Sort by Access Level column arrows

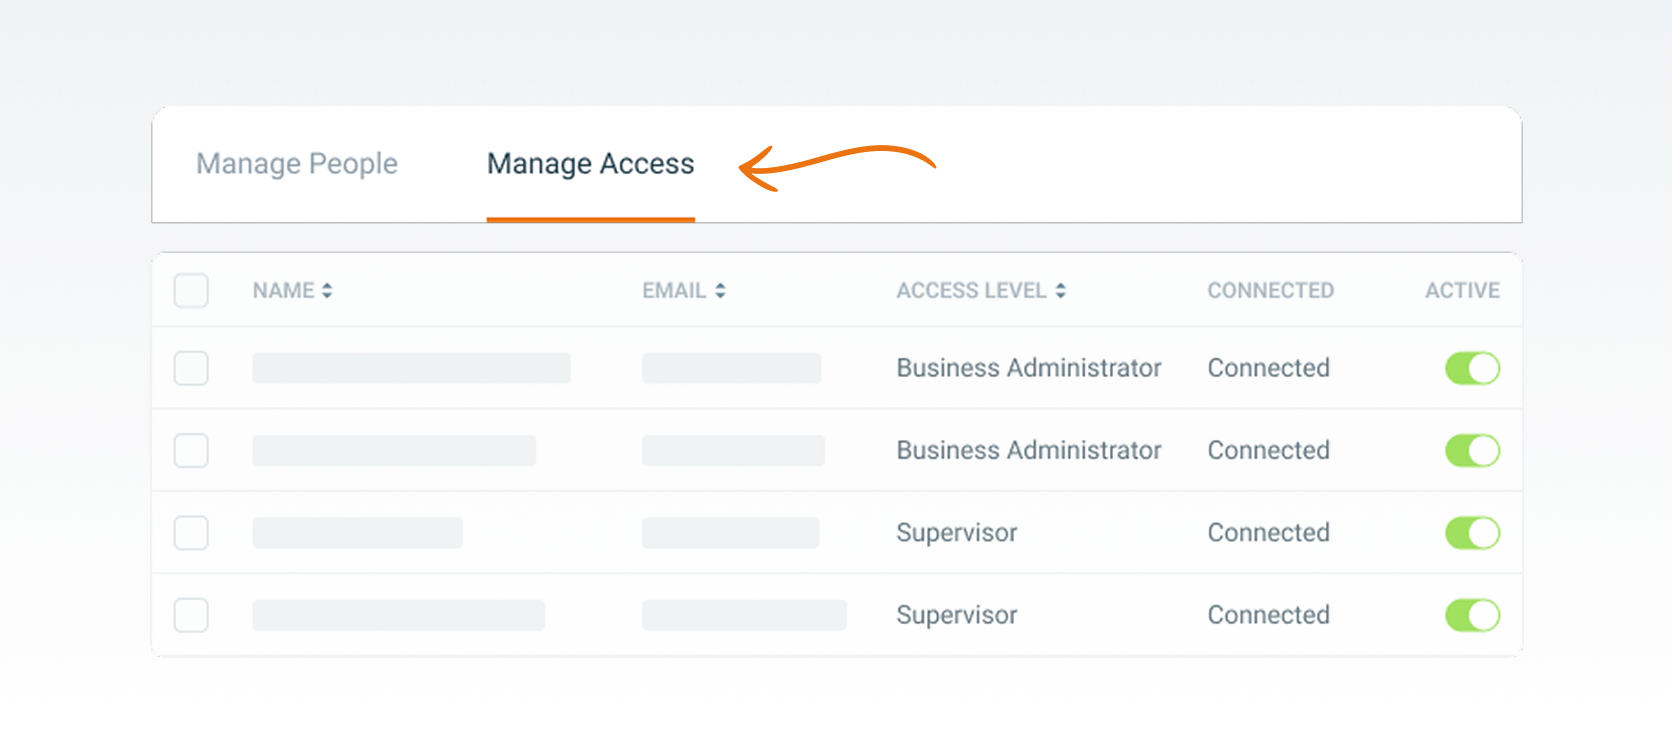point(1060,291)
